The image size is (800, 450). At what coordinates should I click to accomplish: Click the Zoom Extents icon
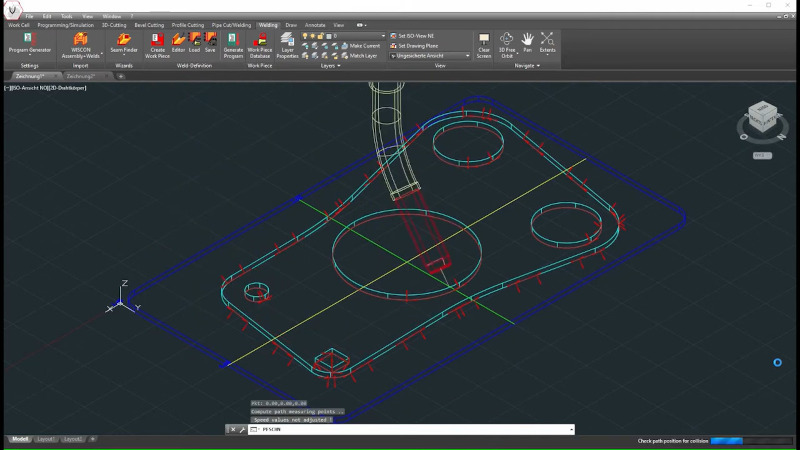[547, 39]
